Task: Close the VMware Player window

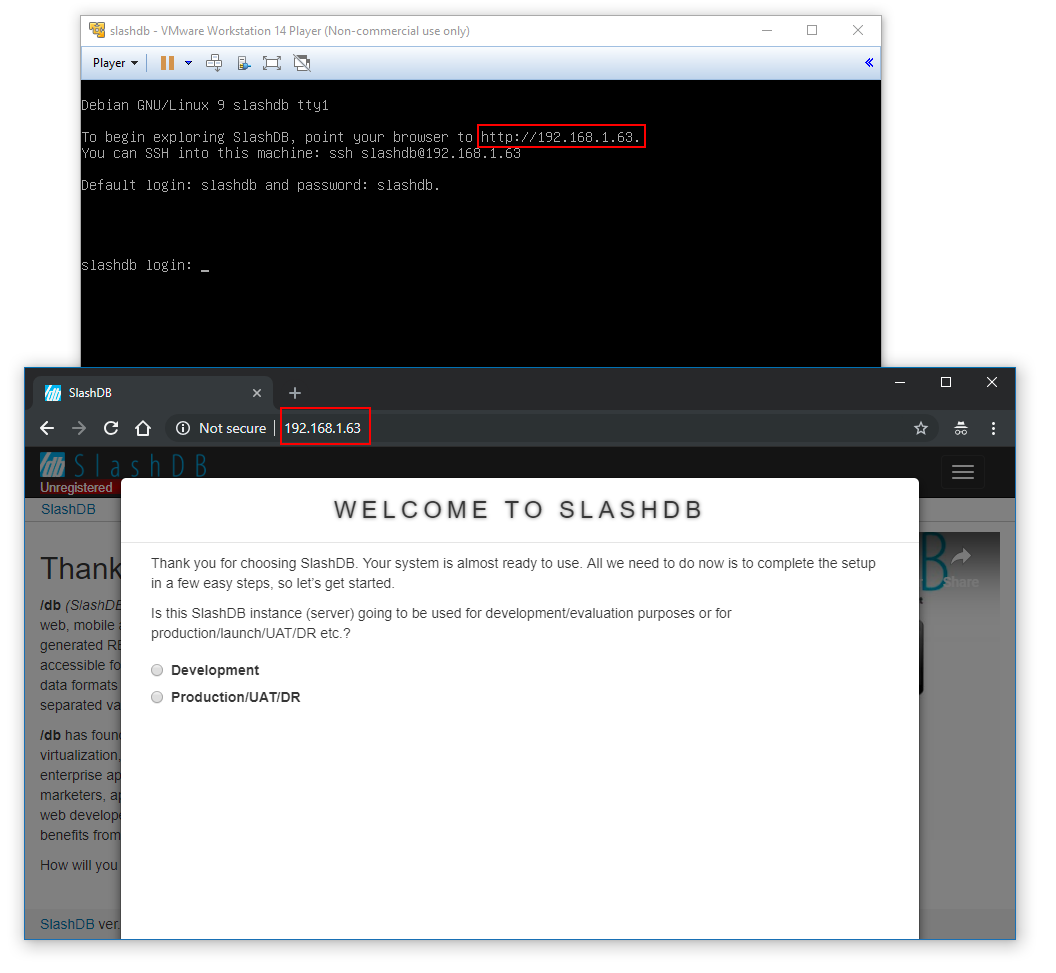Action: click(x=857, y=30)
